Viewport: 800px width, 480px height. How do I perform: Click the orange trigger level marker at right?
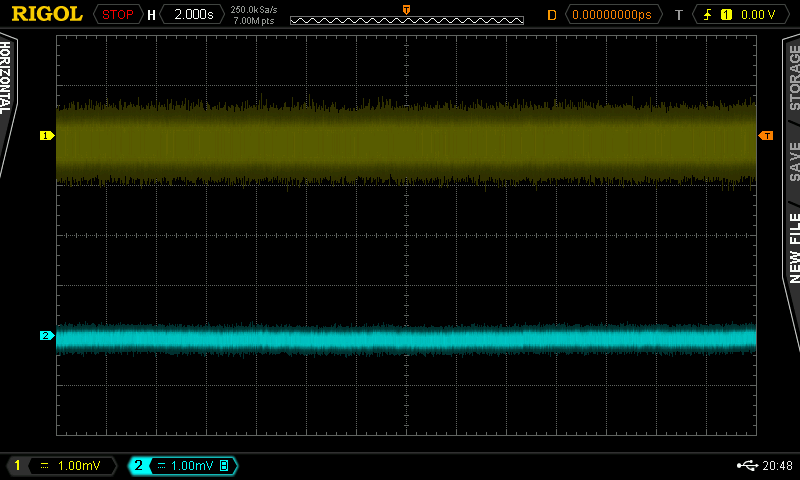[766, 135]
